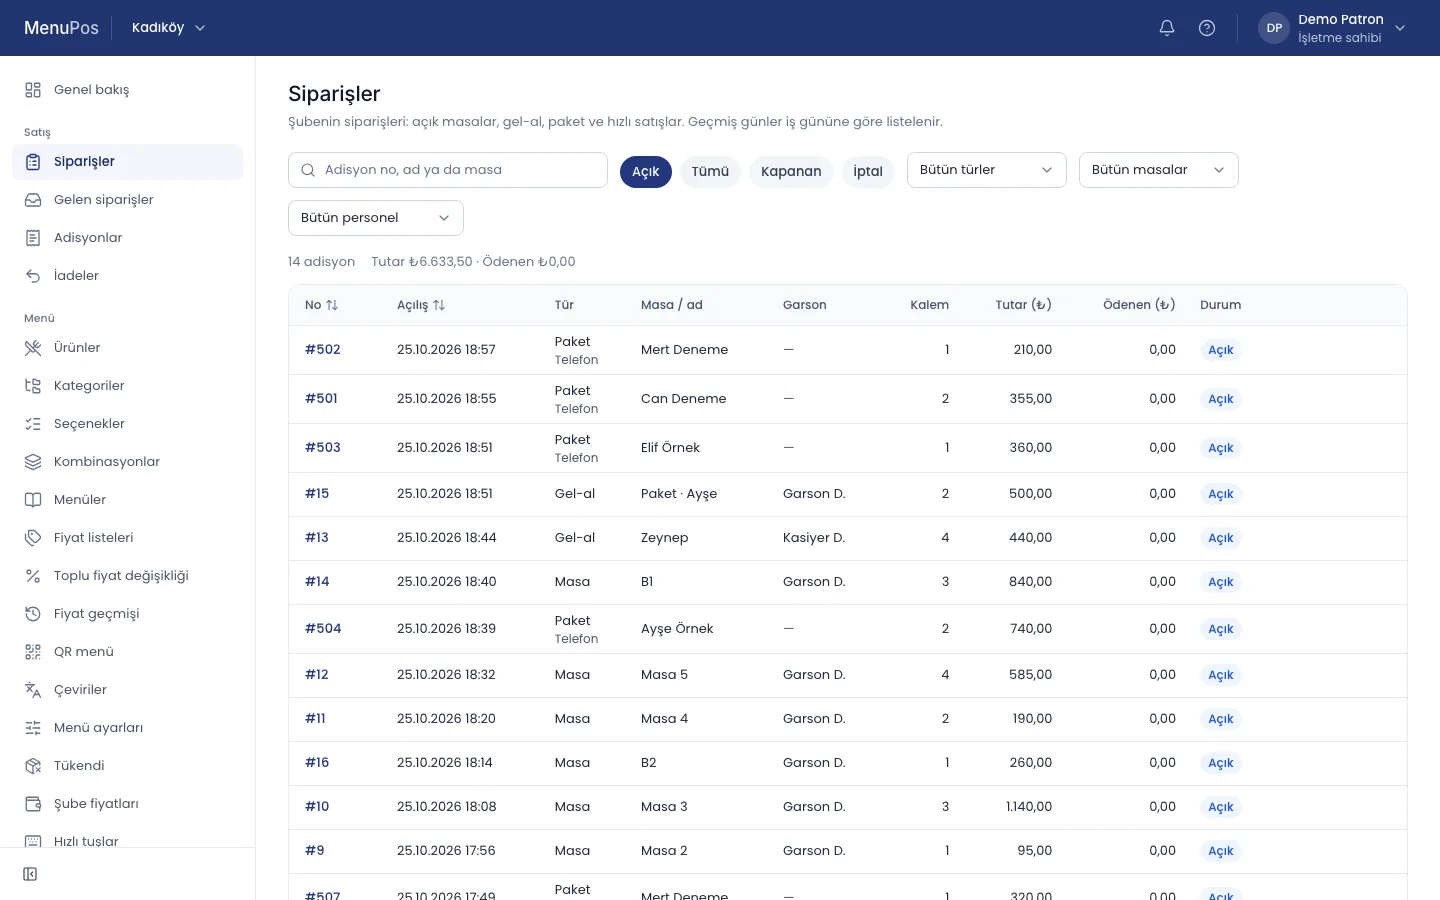Open Çeviriler translation icon

coord(33,690)
